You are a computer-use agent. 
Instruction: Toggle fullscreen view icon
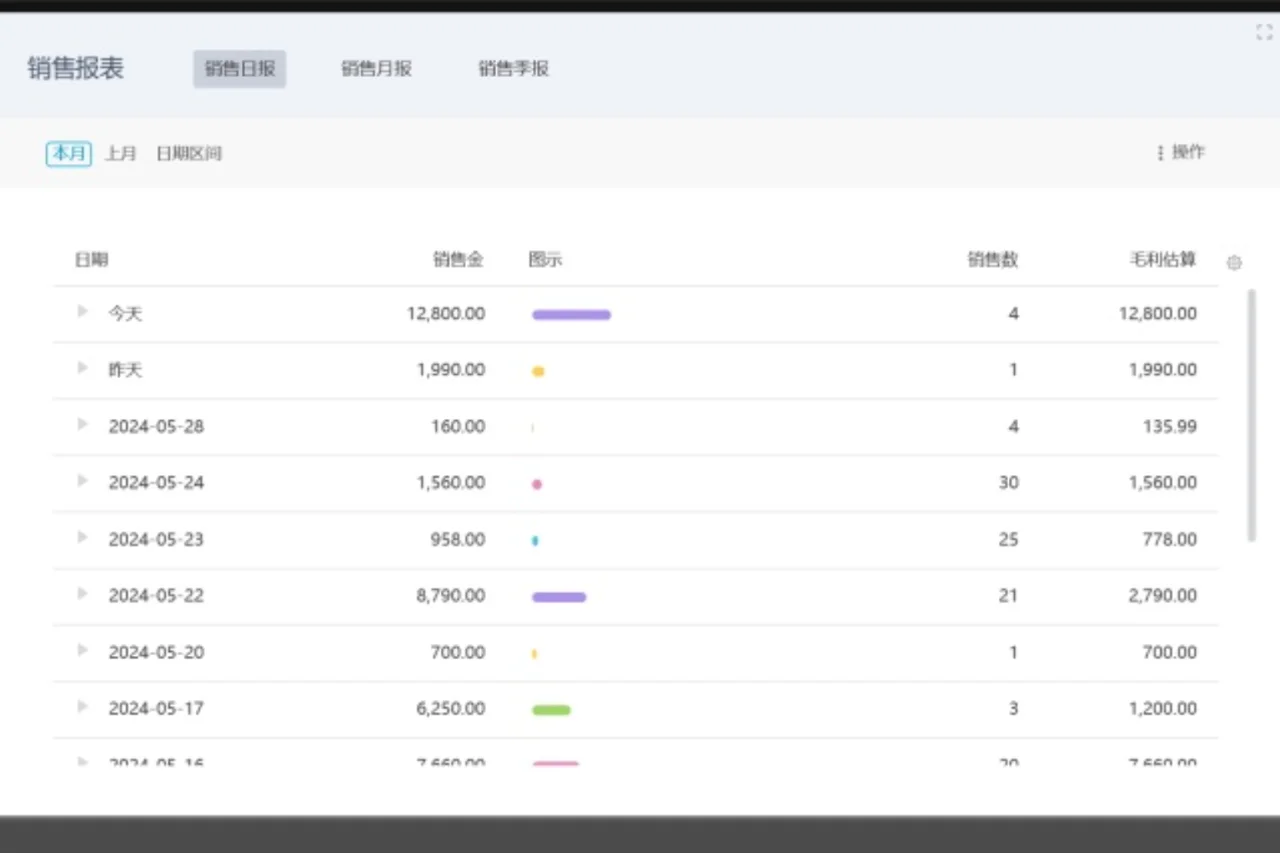pos(1264,32)
